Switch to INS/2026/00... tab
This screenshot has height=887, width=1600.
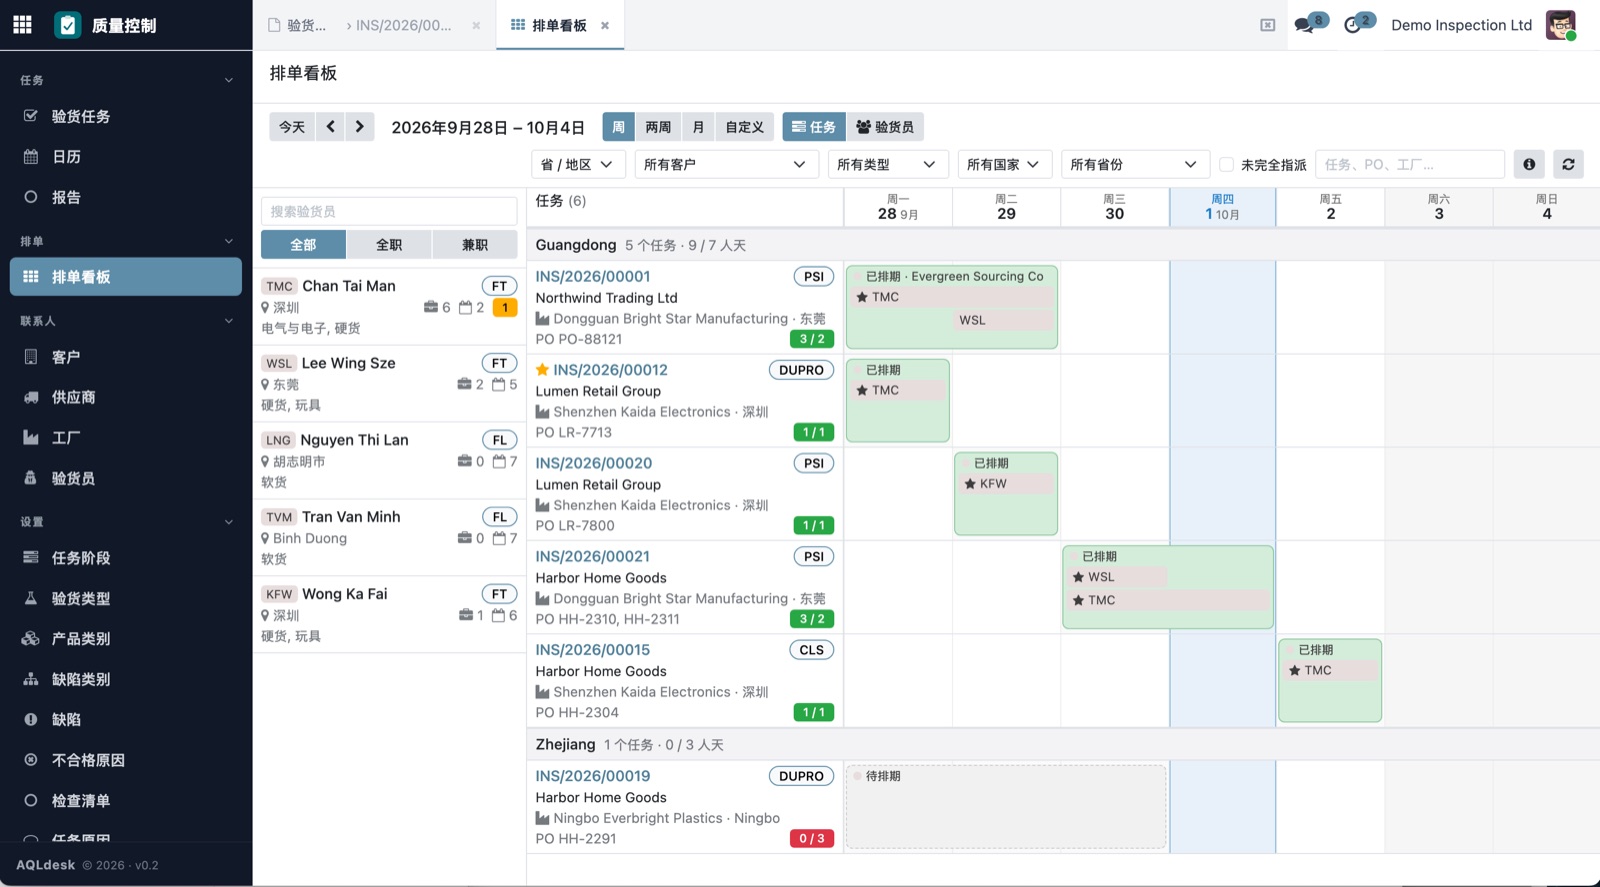pyautogui.click(x=404, y=26)
